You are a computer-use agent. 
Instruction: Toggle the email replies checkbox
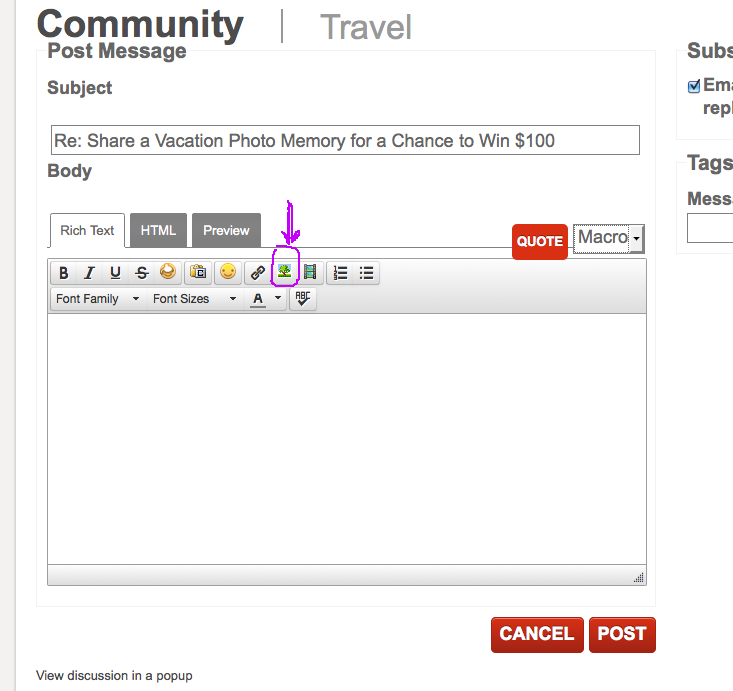pos(694,87)
